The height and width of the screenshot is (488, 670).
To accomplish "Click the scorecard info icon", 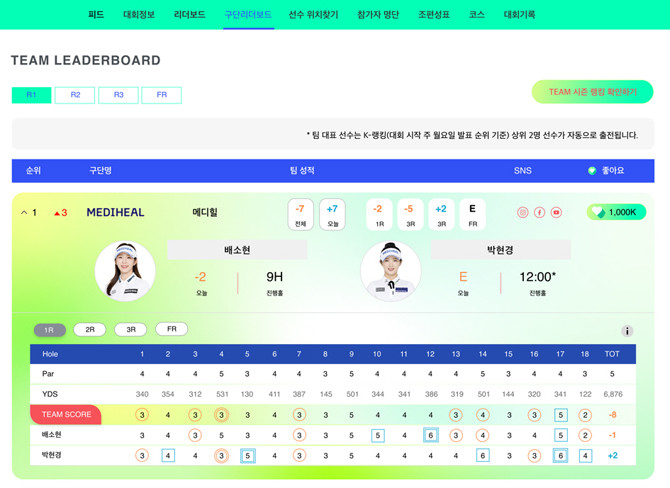I will (x=627, y=331).
